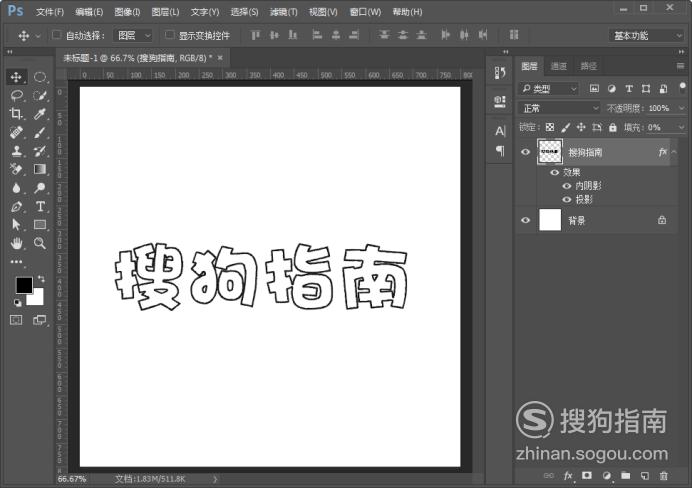Toggle lock all on layer
Screen dimensions: 692x488
(x=613, y=128)
